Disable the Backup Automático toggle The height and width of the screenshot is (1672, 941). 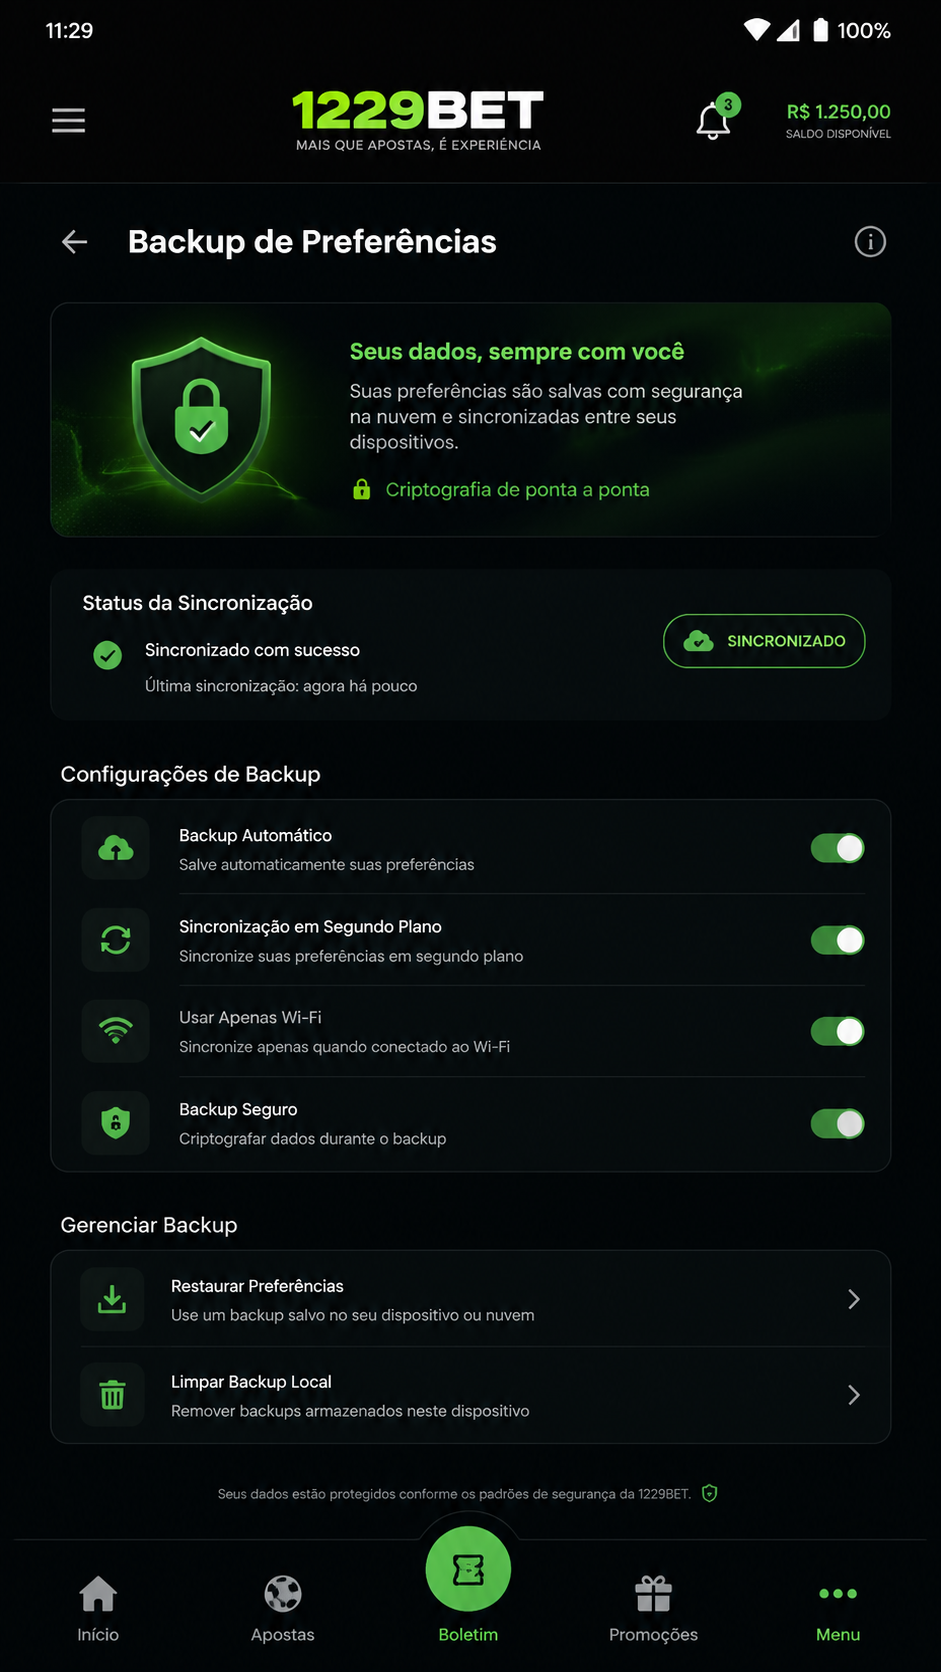838,848
